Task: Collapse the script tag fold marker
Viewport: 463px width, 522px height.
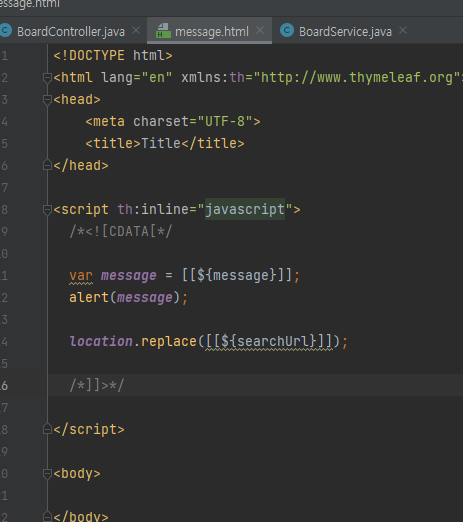Action: [x=47, y=210]
